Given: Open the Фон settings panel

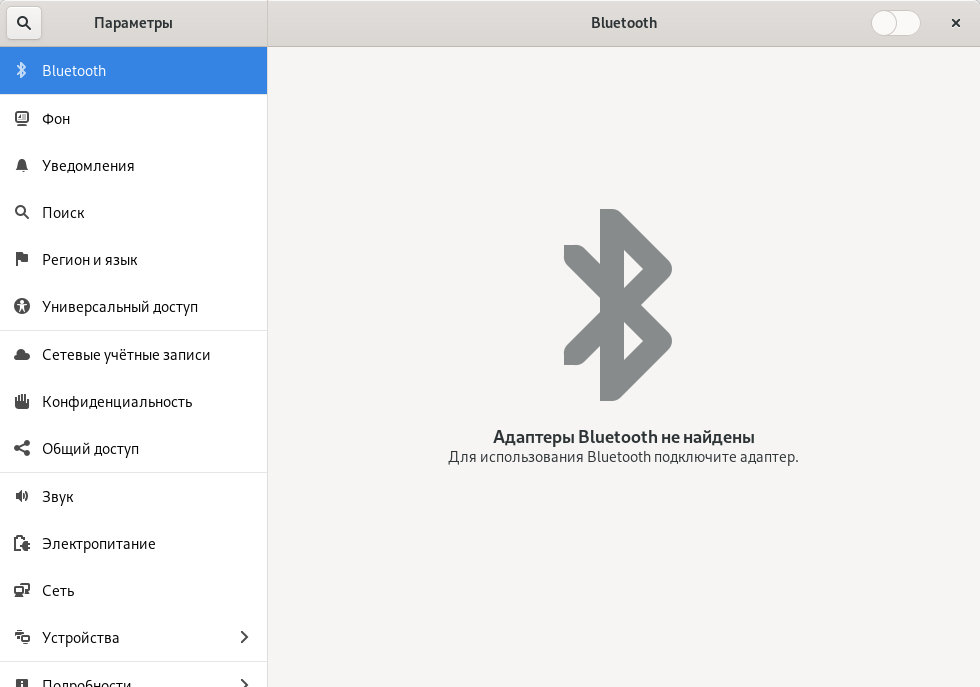Looking at the screenshot, I should click(56, 119).
